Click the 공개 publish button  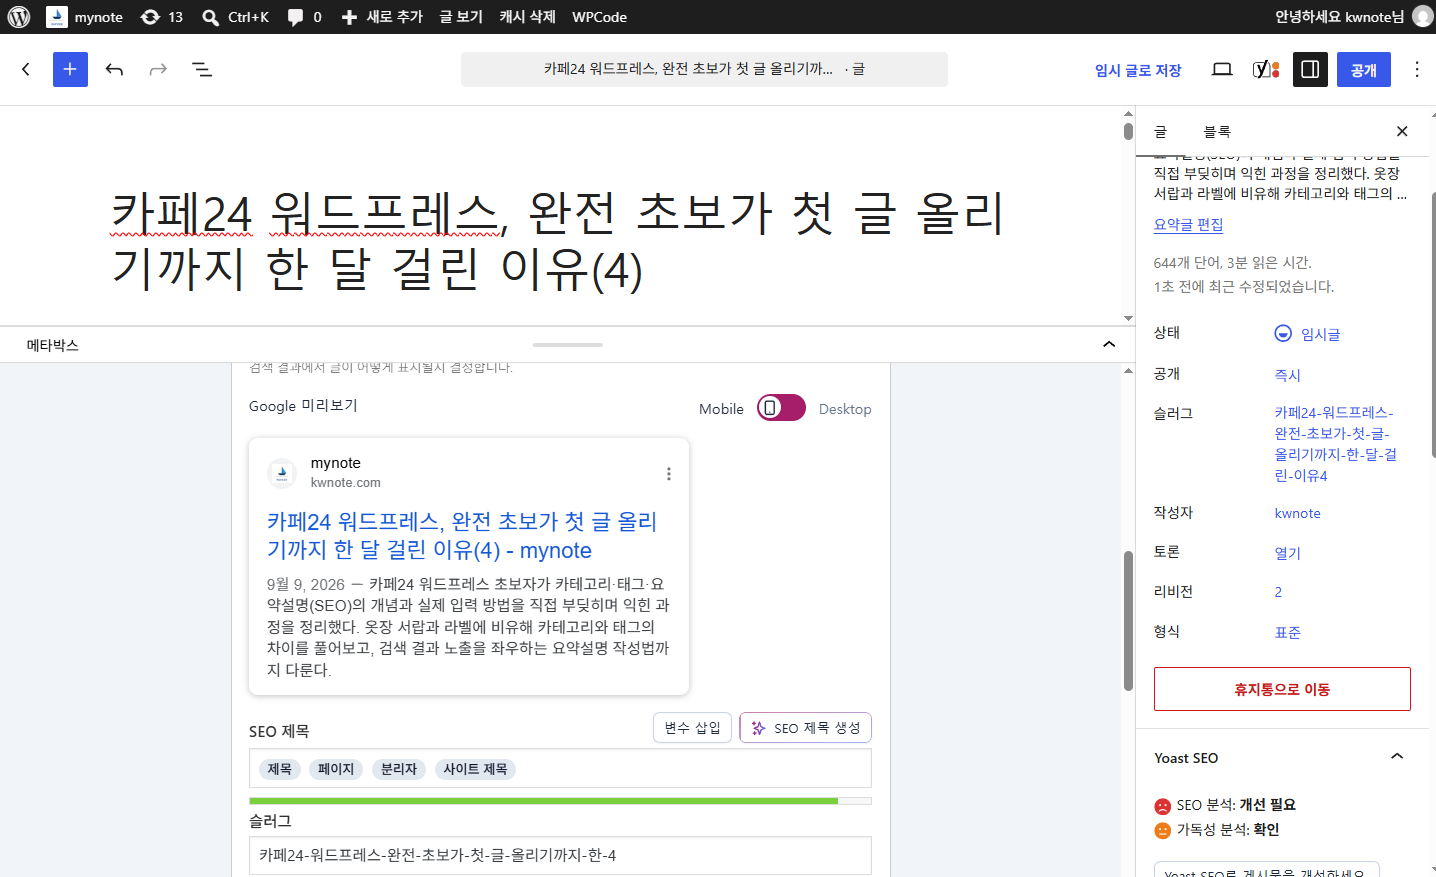1364,70
